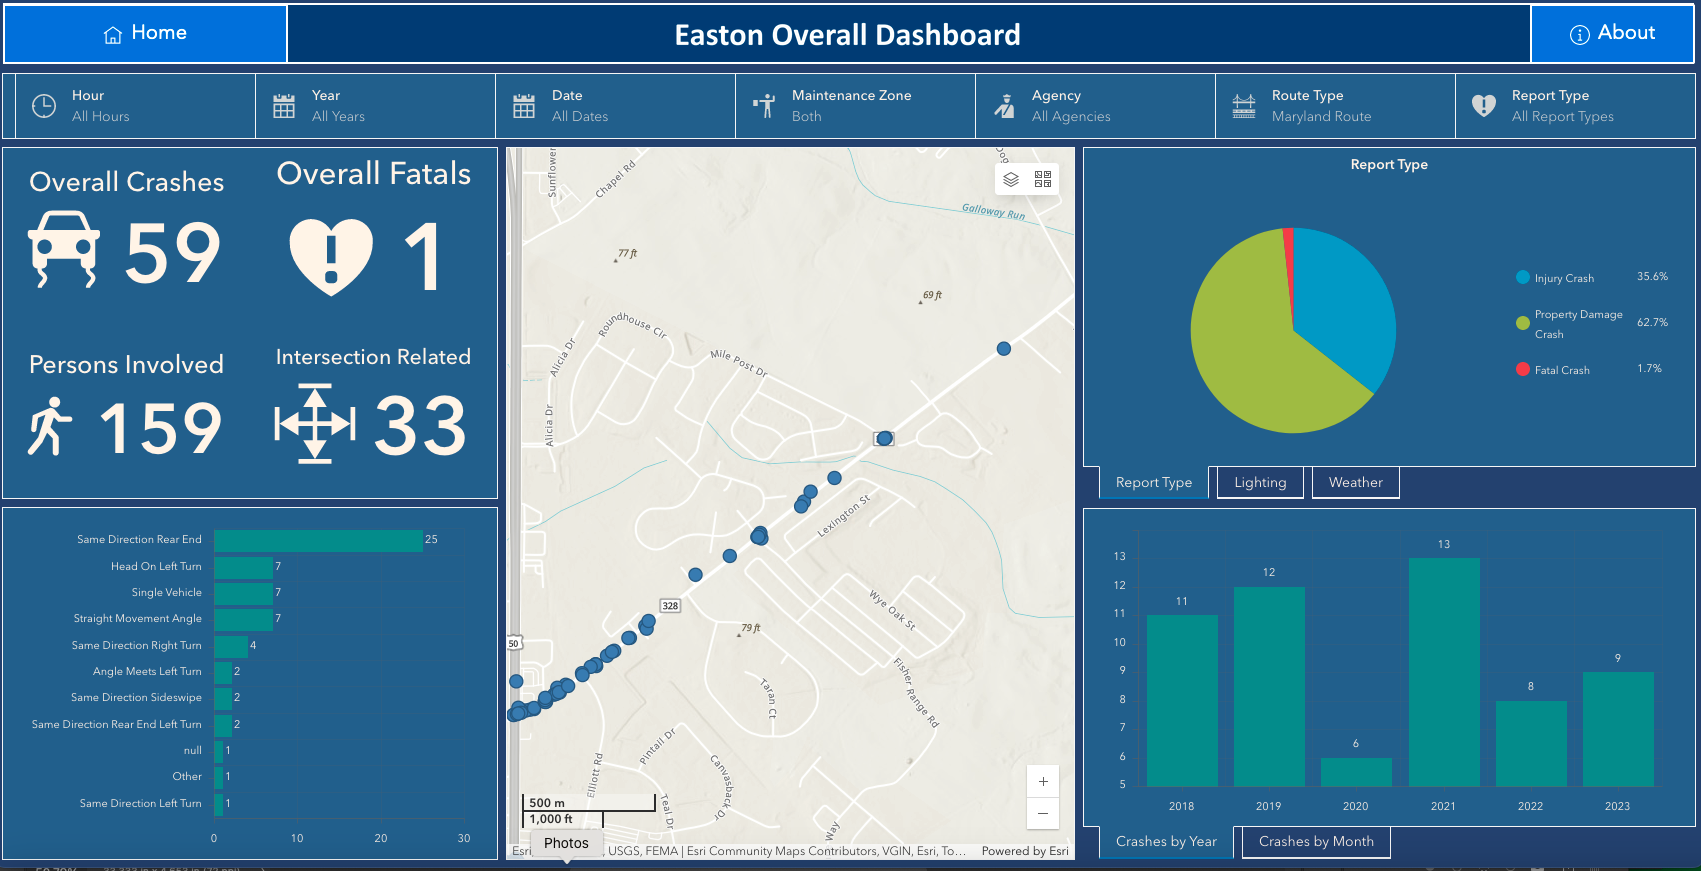Click the selected crash point with box outline

[884, 438]
